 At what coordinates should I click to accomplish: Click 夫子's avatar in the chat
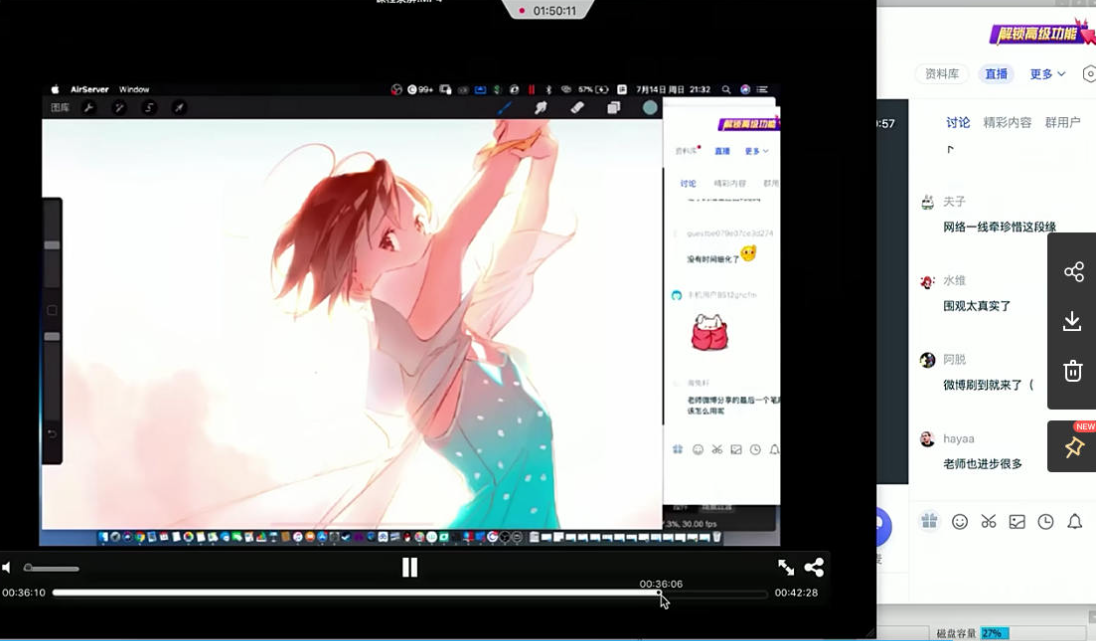pyautogui.click(x=927, y=202)
